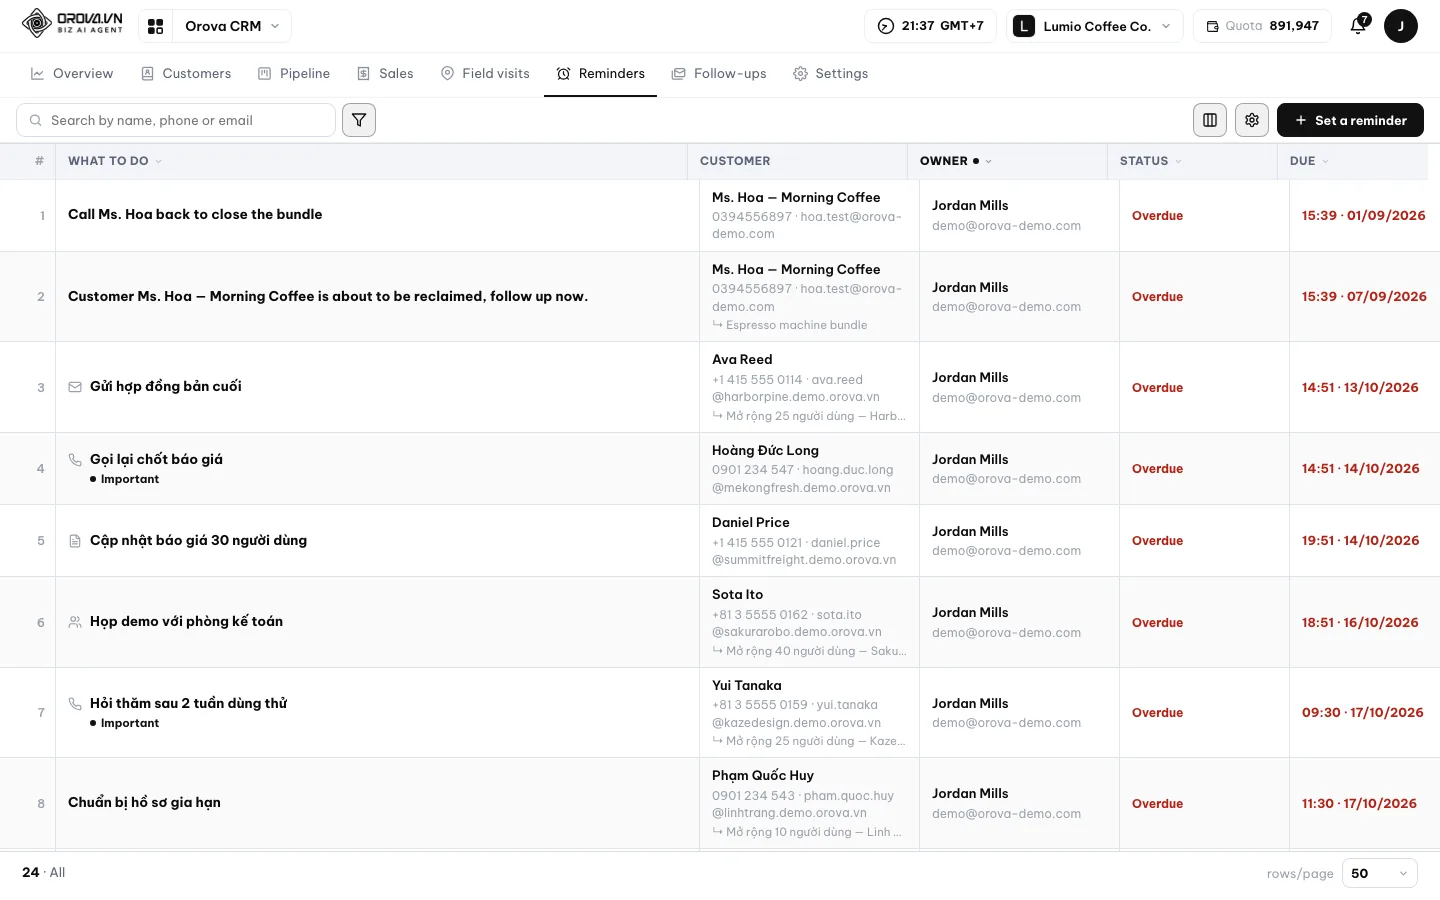The height and width of the screenshot is (900, 1440).
Task: Click the filter funnel icon
Action: pos(359,120)
